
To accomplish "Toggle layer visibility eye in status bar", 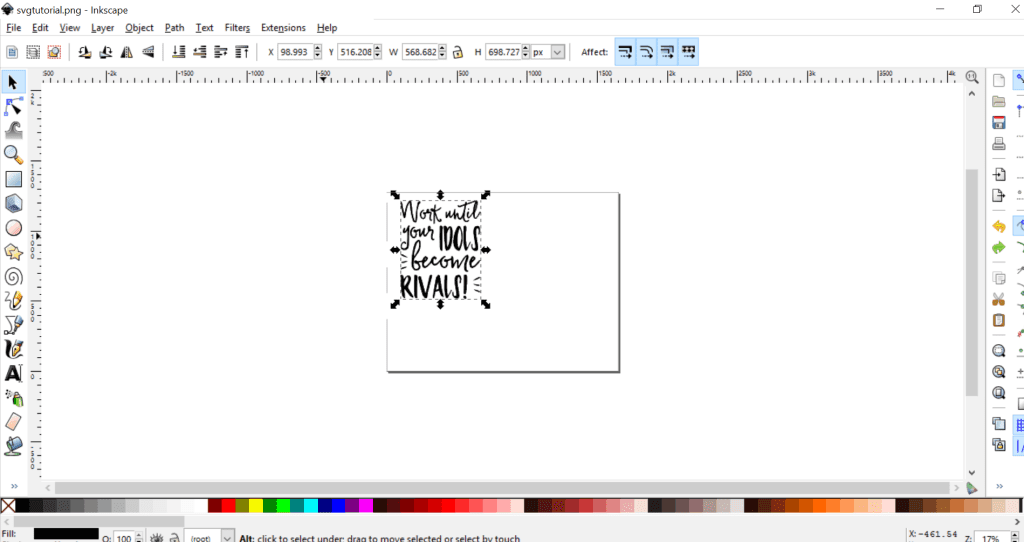I will 157,538.
